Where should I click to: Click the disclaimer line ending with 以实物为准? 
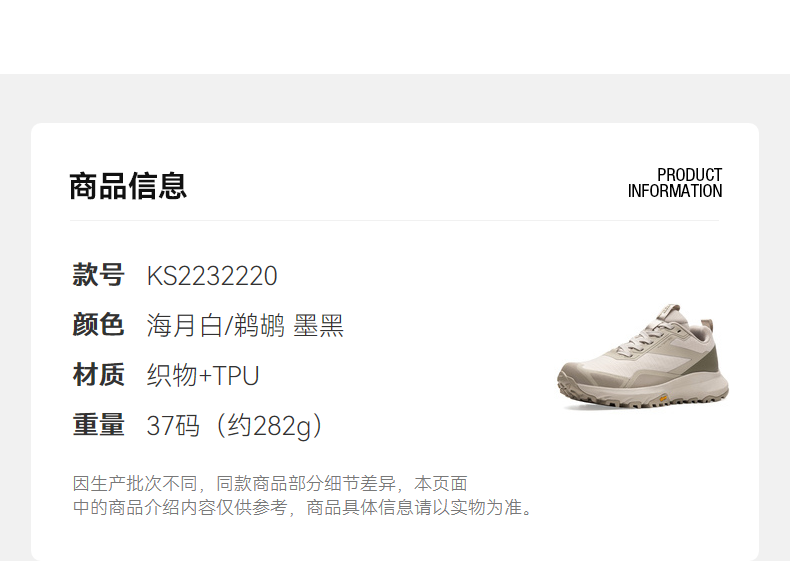[302, 507]
